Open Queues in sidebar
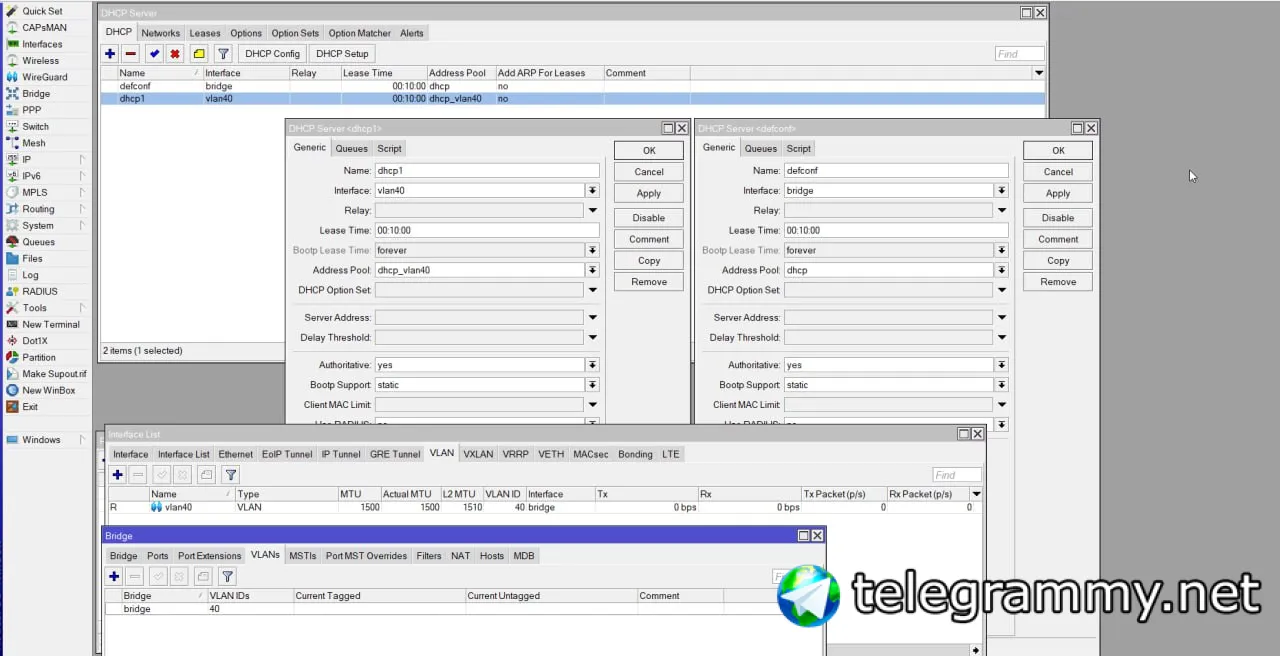Image resolution: width=1280 pixels, height=656 pixels. click(x=38, y=242)
